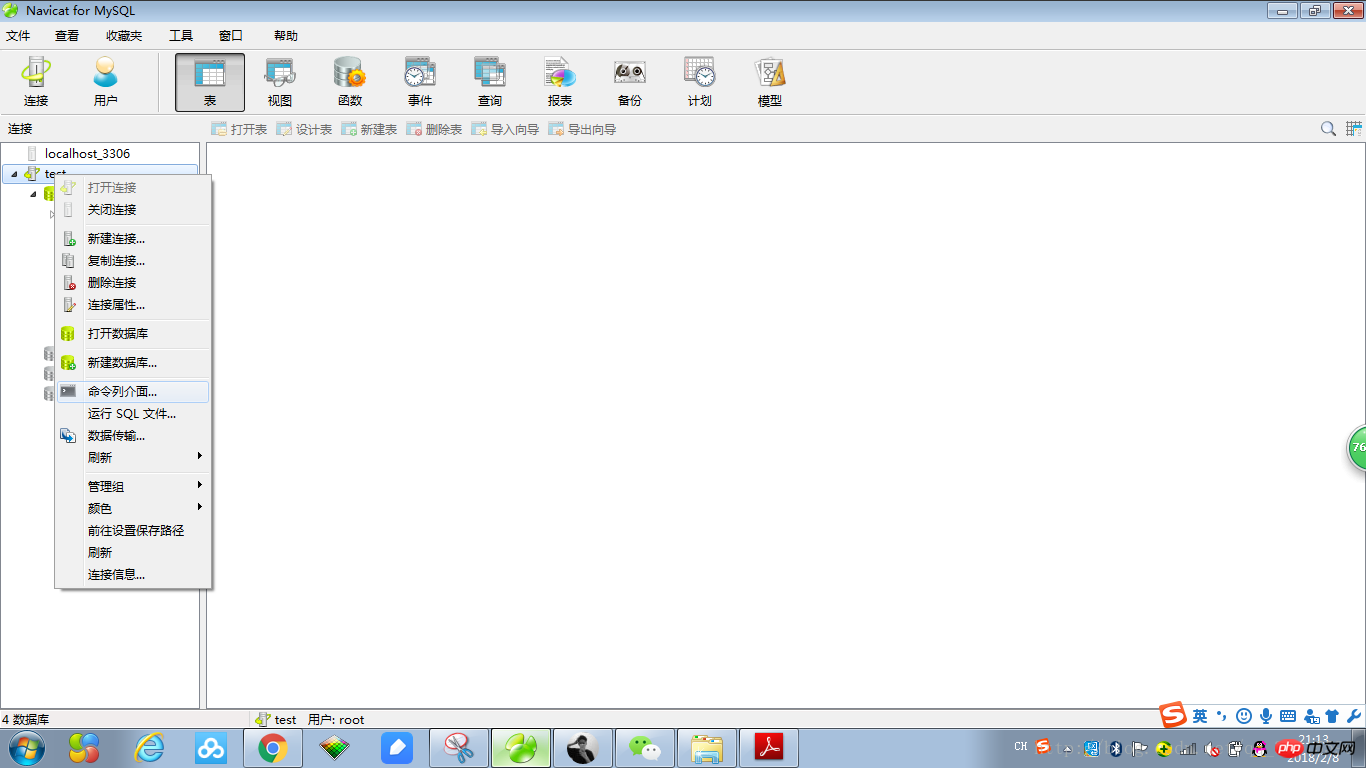
Task: Open the 查看 menu
Action: (67, 36)
